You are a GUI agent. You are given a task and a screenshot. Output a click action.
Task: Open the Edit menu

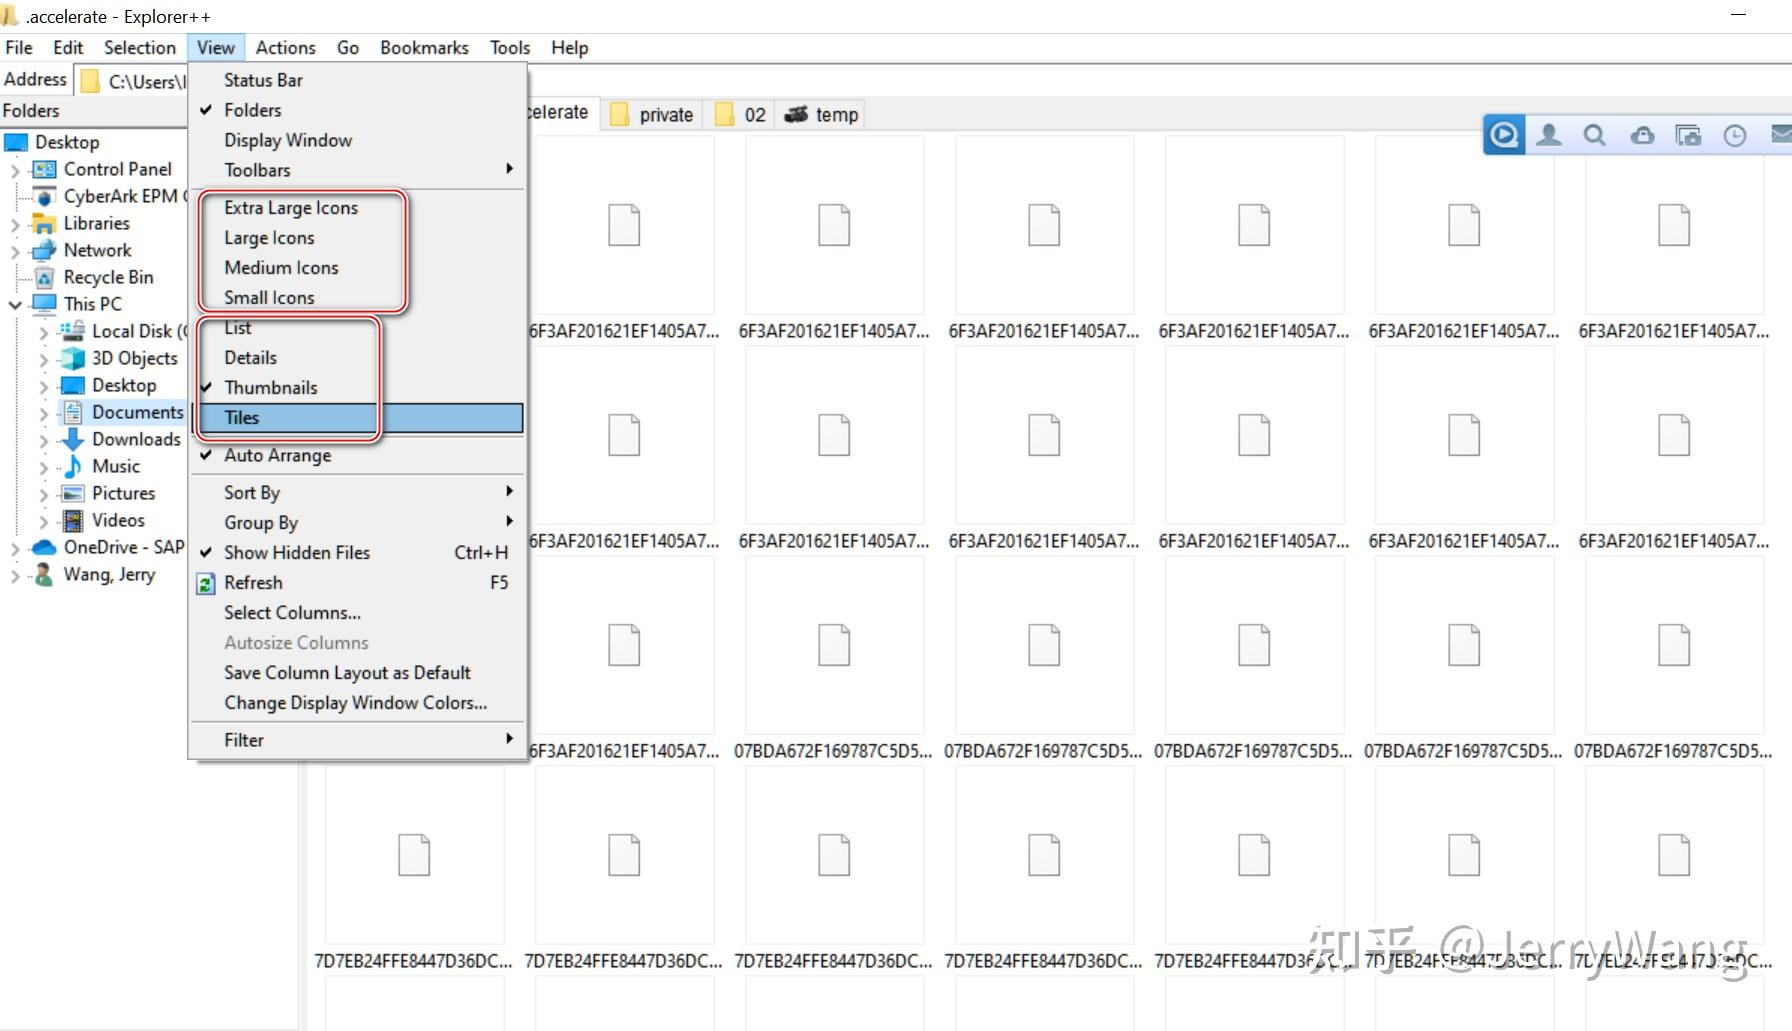tap(68, 48)
